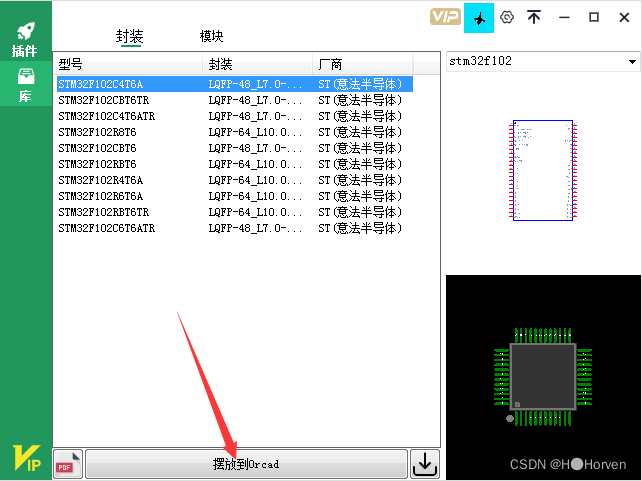Sort by 厂商 column header
The width and height of the screenshot is (642, 481).
tap(363, 64)
